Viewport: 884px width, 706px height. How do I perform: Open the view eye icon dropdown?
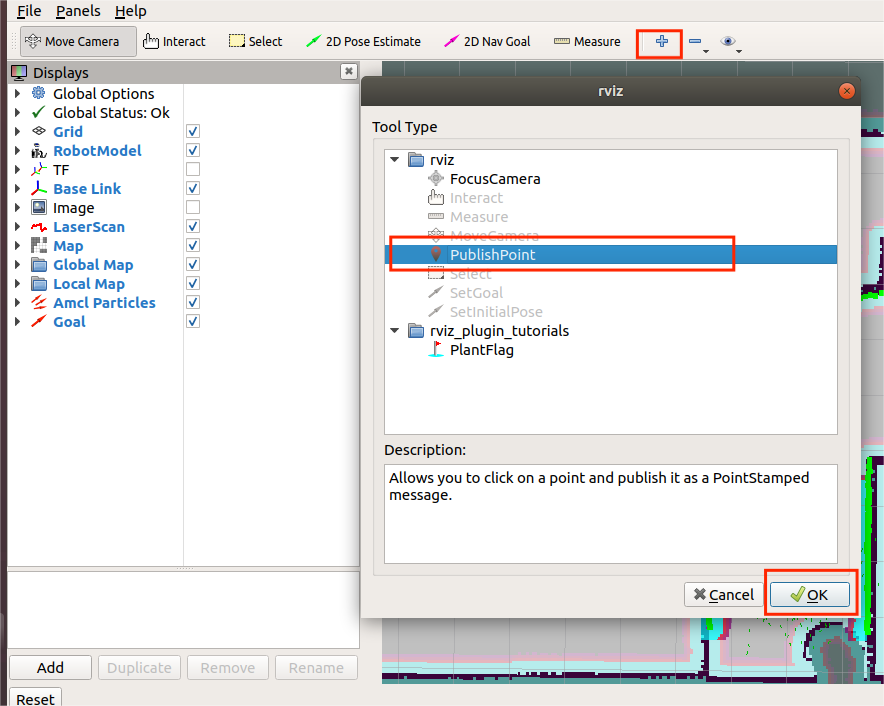[x=732, y=42]
